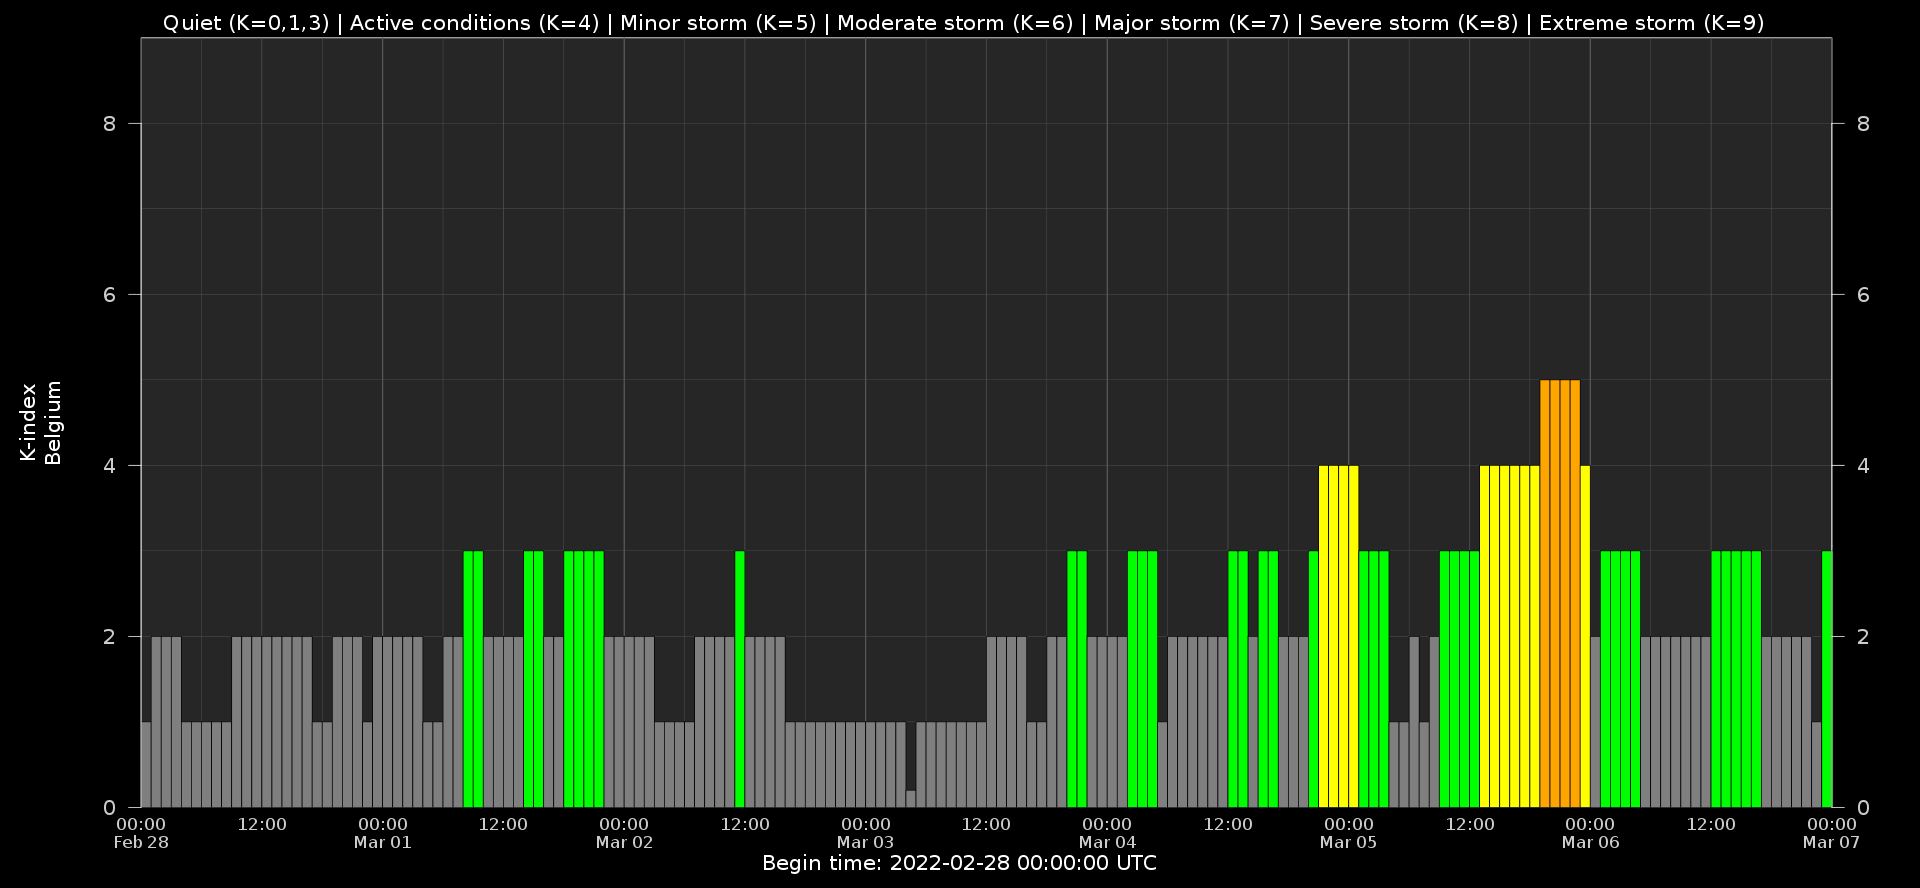The width and height of the screenshot is (1920, 888).
Task: Click the left y-axis tick label 8
Action: [x=109, y=123]
